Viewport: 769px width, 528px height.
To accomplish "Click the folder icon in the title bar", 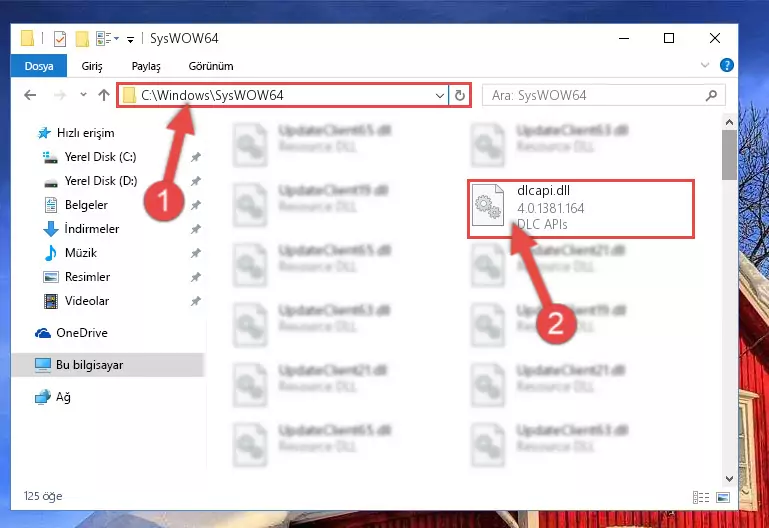I will tap(27, 38).
